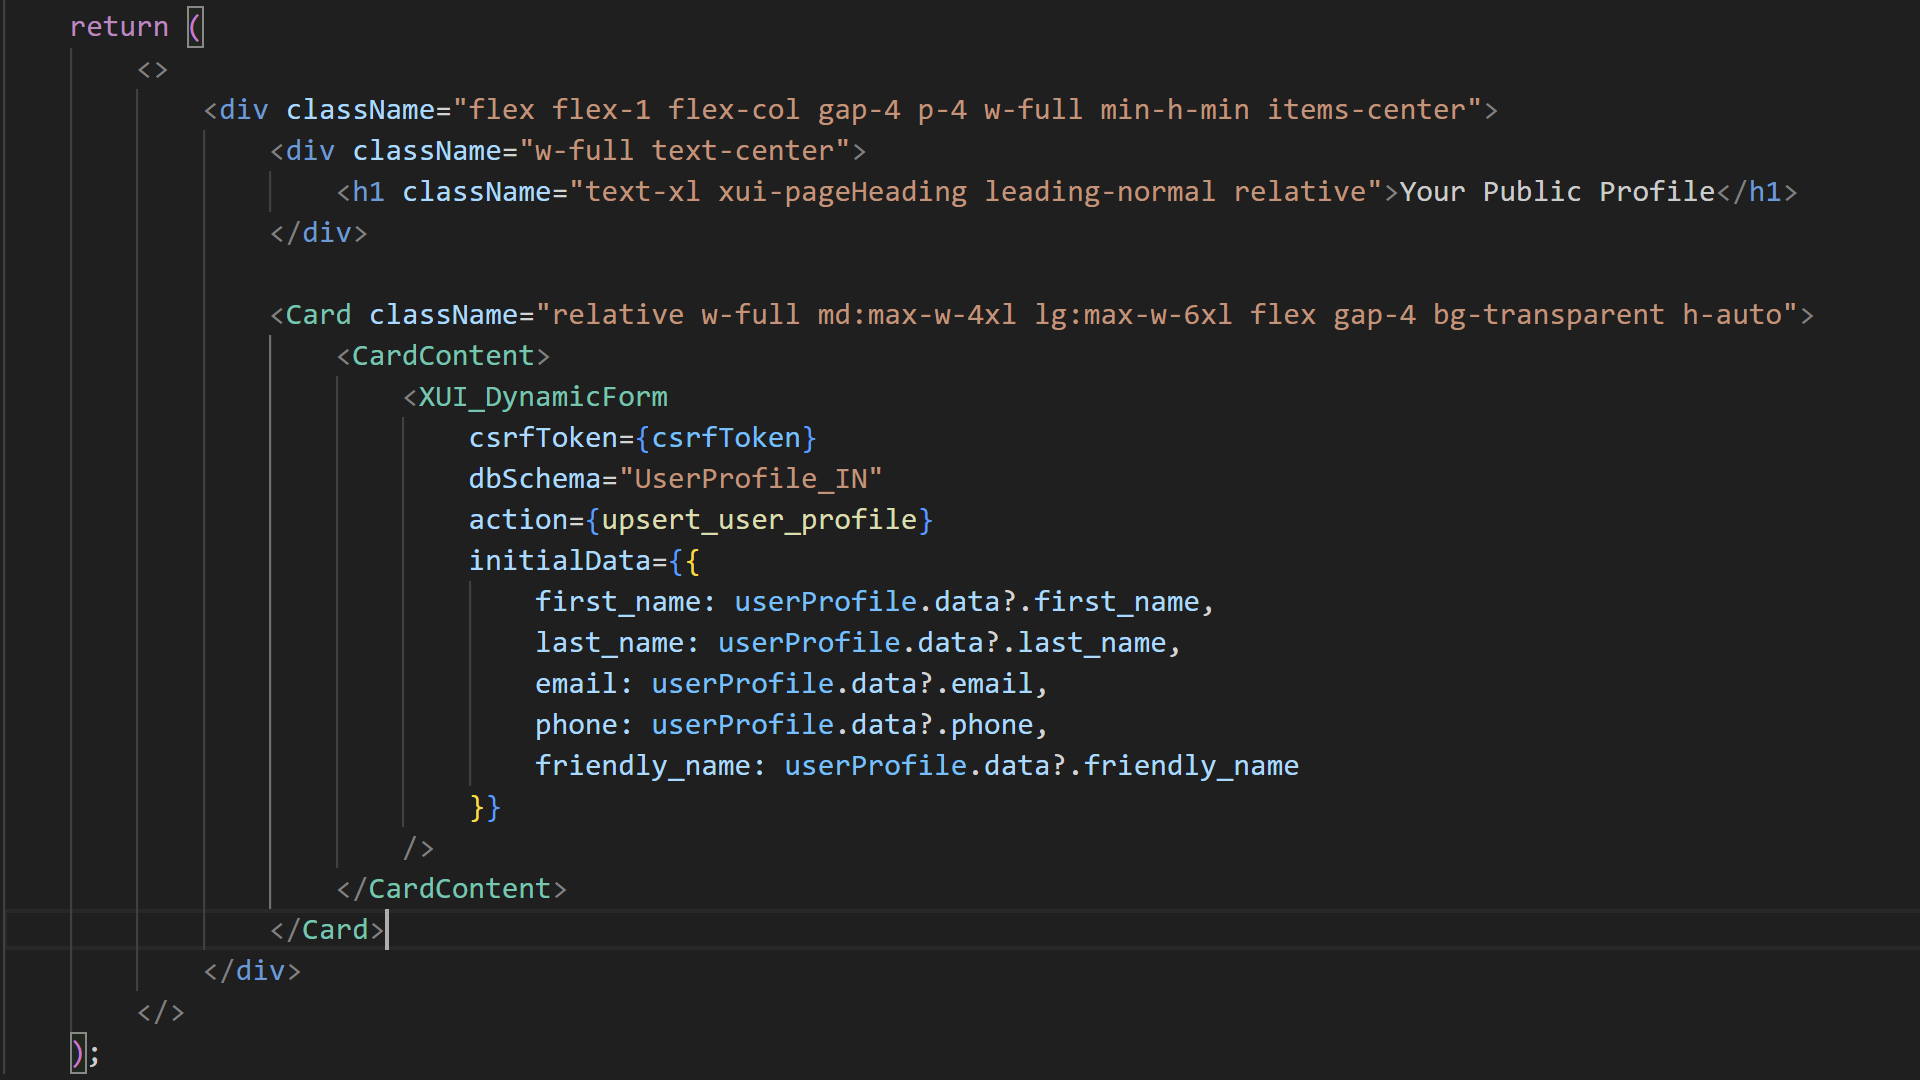Click userProfile.data?.first_name expression
This screenshot has height=1080, width=1920.
tap(967, 602)
